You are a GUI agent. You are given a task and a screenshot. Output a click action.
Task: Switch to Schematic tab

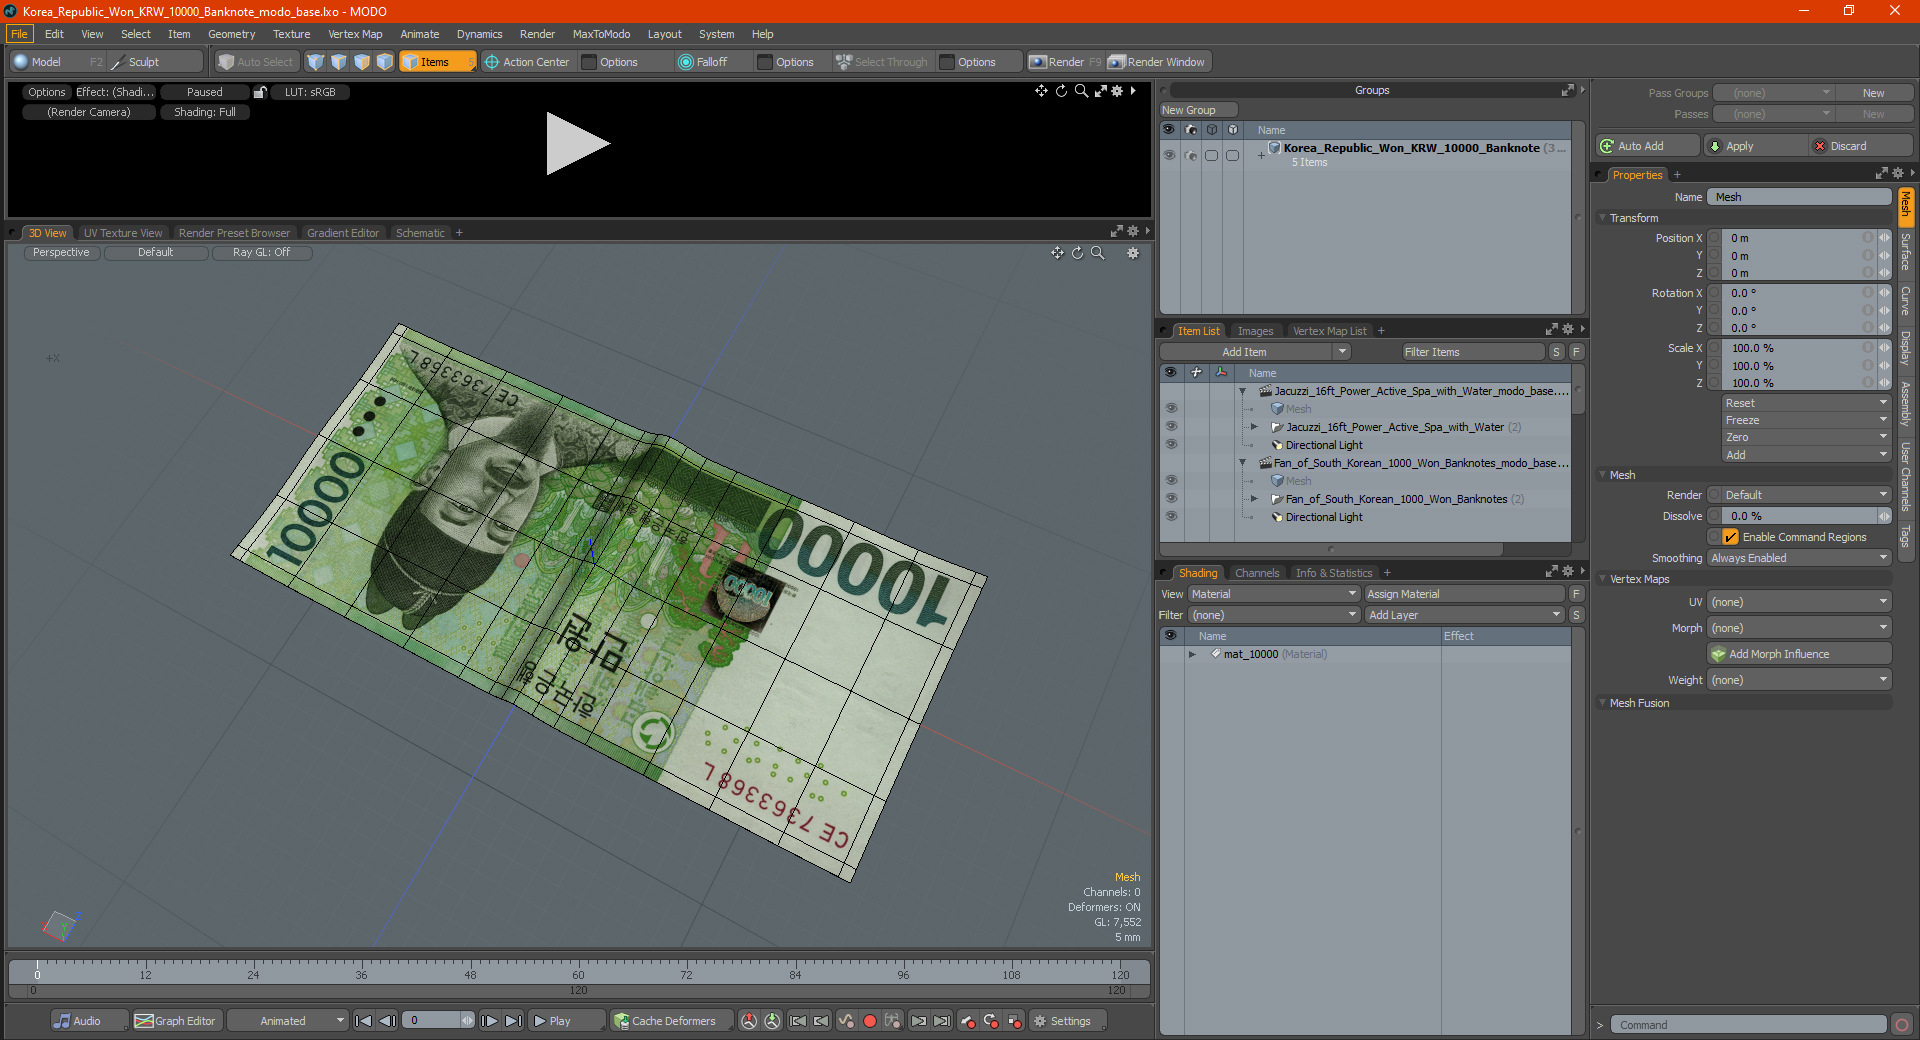coord(420,233)
